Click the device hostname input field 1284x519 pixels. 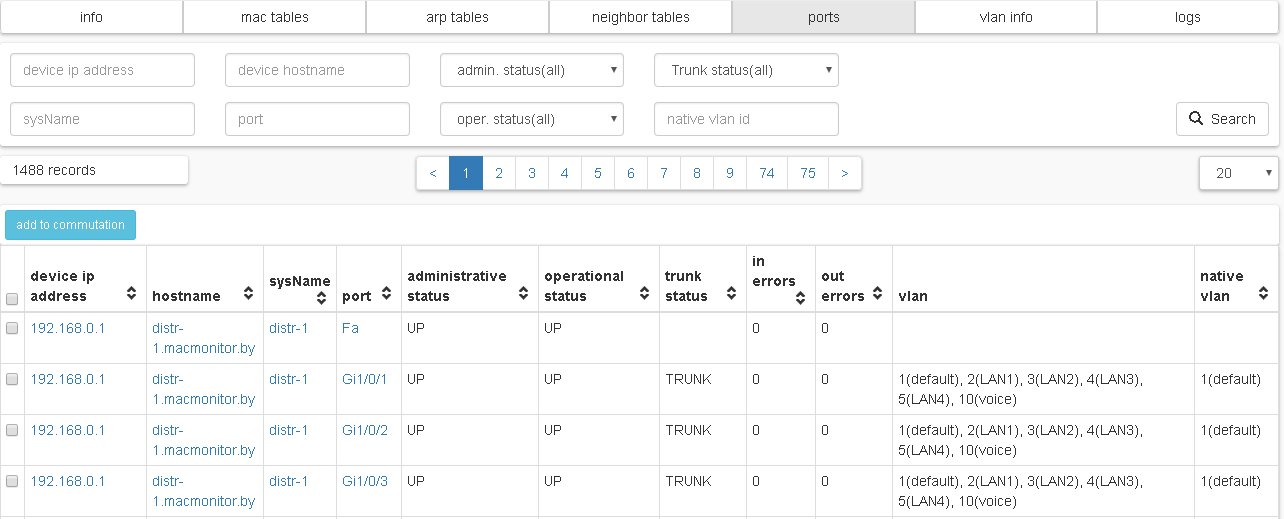pyautogui.click(x=317, y=70)
